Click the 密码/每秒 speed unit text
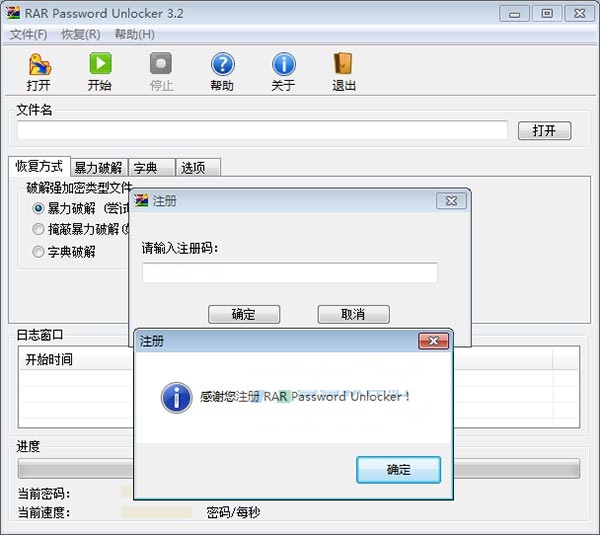 pos(233,512)
